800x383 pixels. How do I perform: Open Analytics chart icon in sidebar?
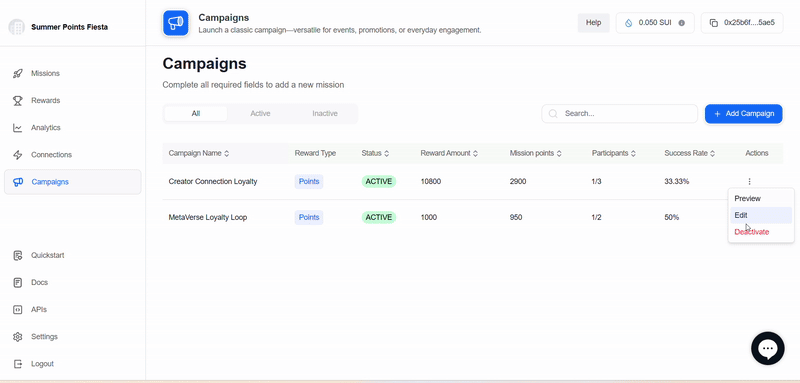click(17, 127)
